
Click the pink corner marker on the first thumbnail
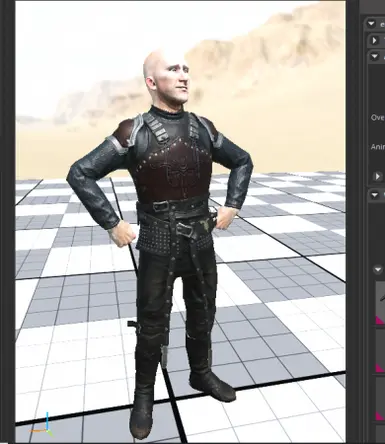[379, 321]
